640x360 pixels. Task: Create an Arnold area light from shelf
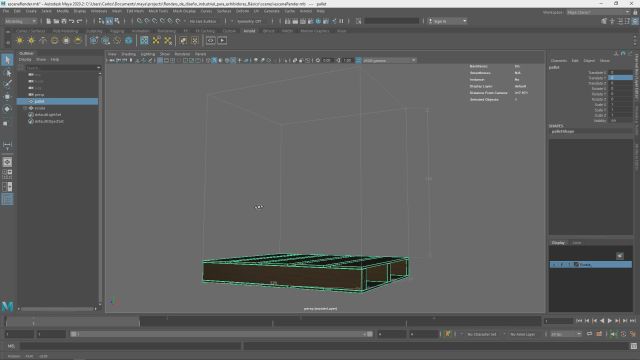pyautogui.click(x=20, y=40)
